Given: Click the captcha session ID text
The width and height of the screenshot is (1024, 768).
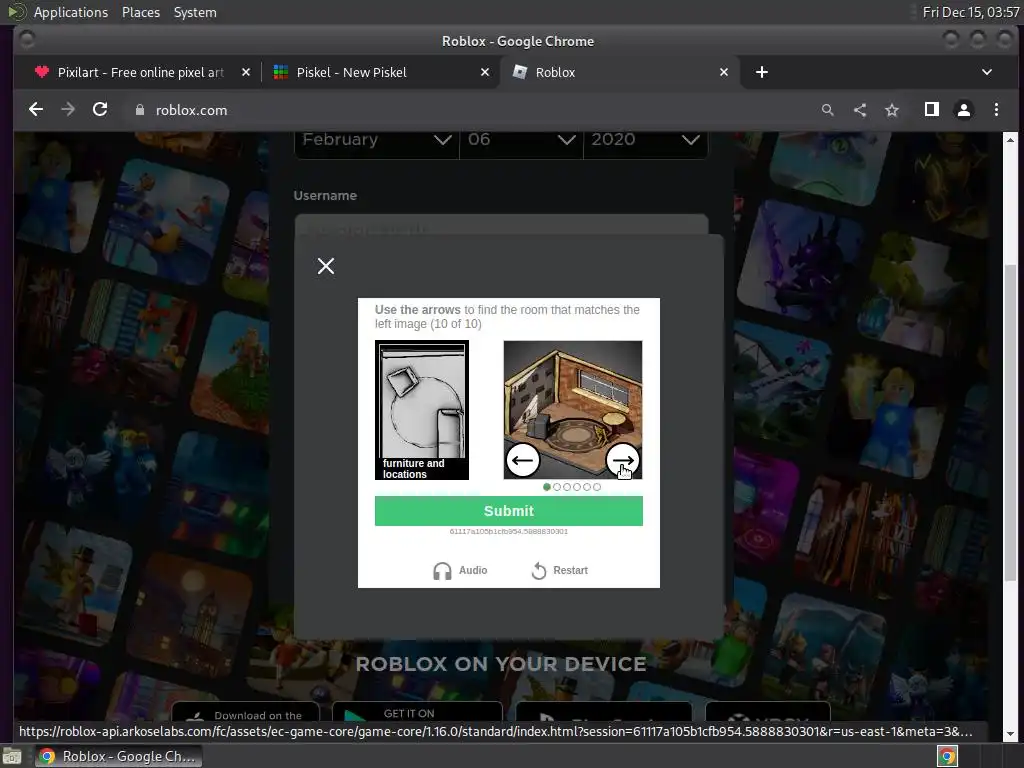Looking at the screenshot, I should point(509,532).
